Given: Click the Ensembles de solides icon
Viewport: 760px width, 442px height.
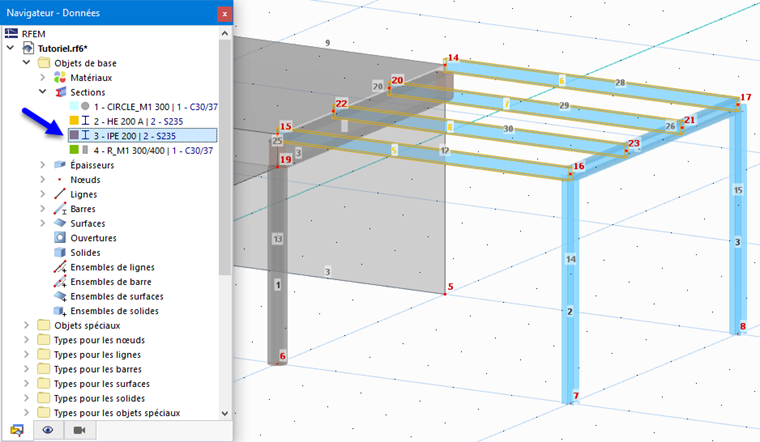Looking at the screenshot, I should tap(60, 311).
